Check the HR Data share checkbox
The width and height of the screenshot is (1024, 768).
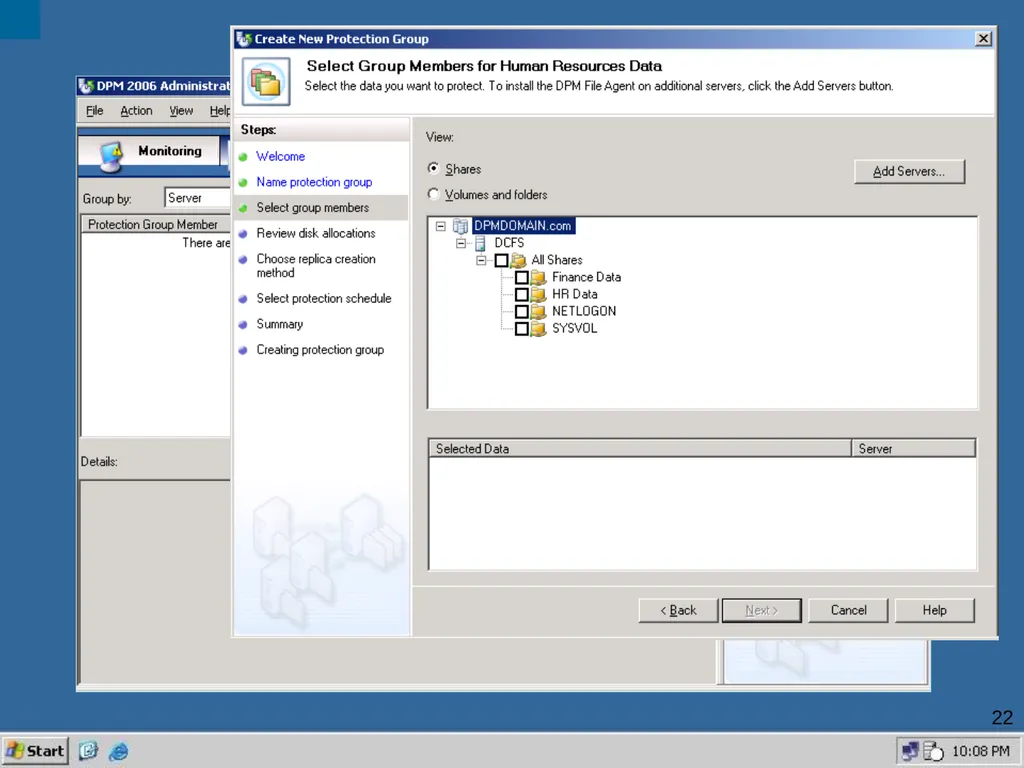tap(521, 295)
